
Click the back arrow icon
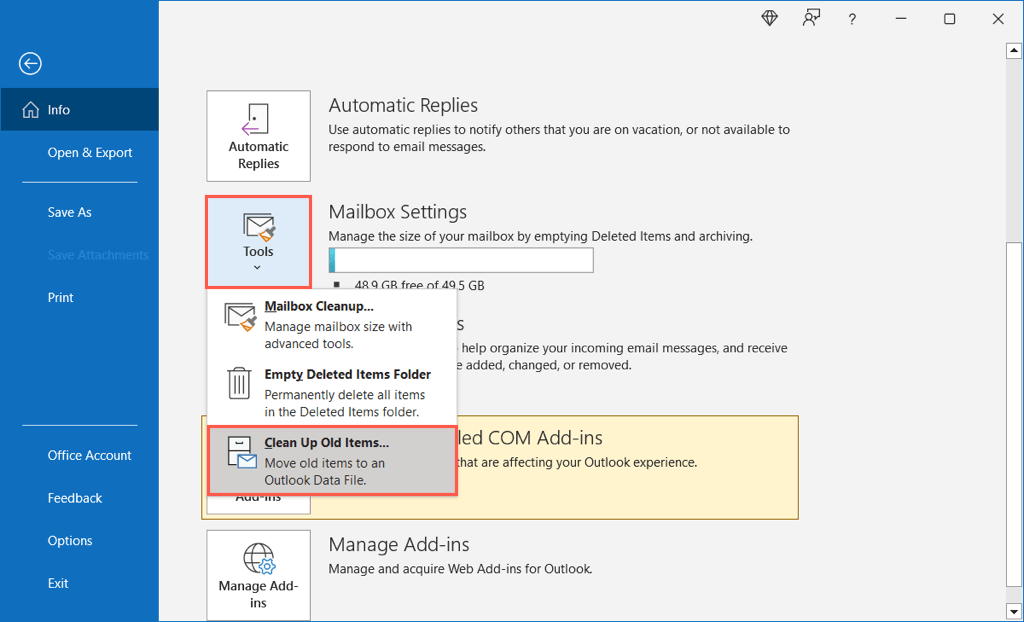coord(30,64)
